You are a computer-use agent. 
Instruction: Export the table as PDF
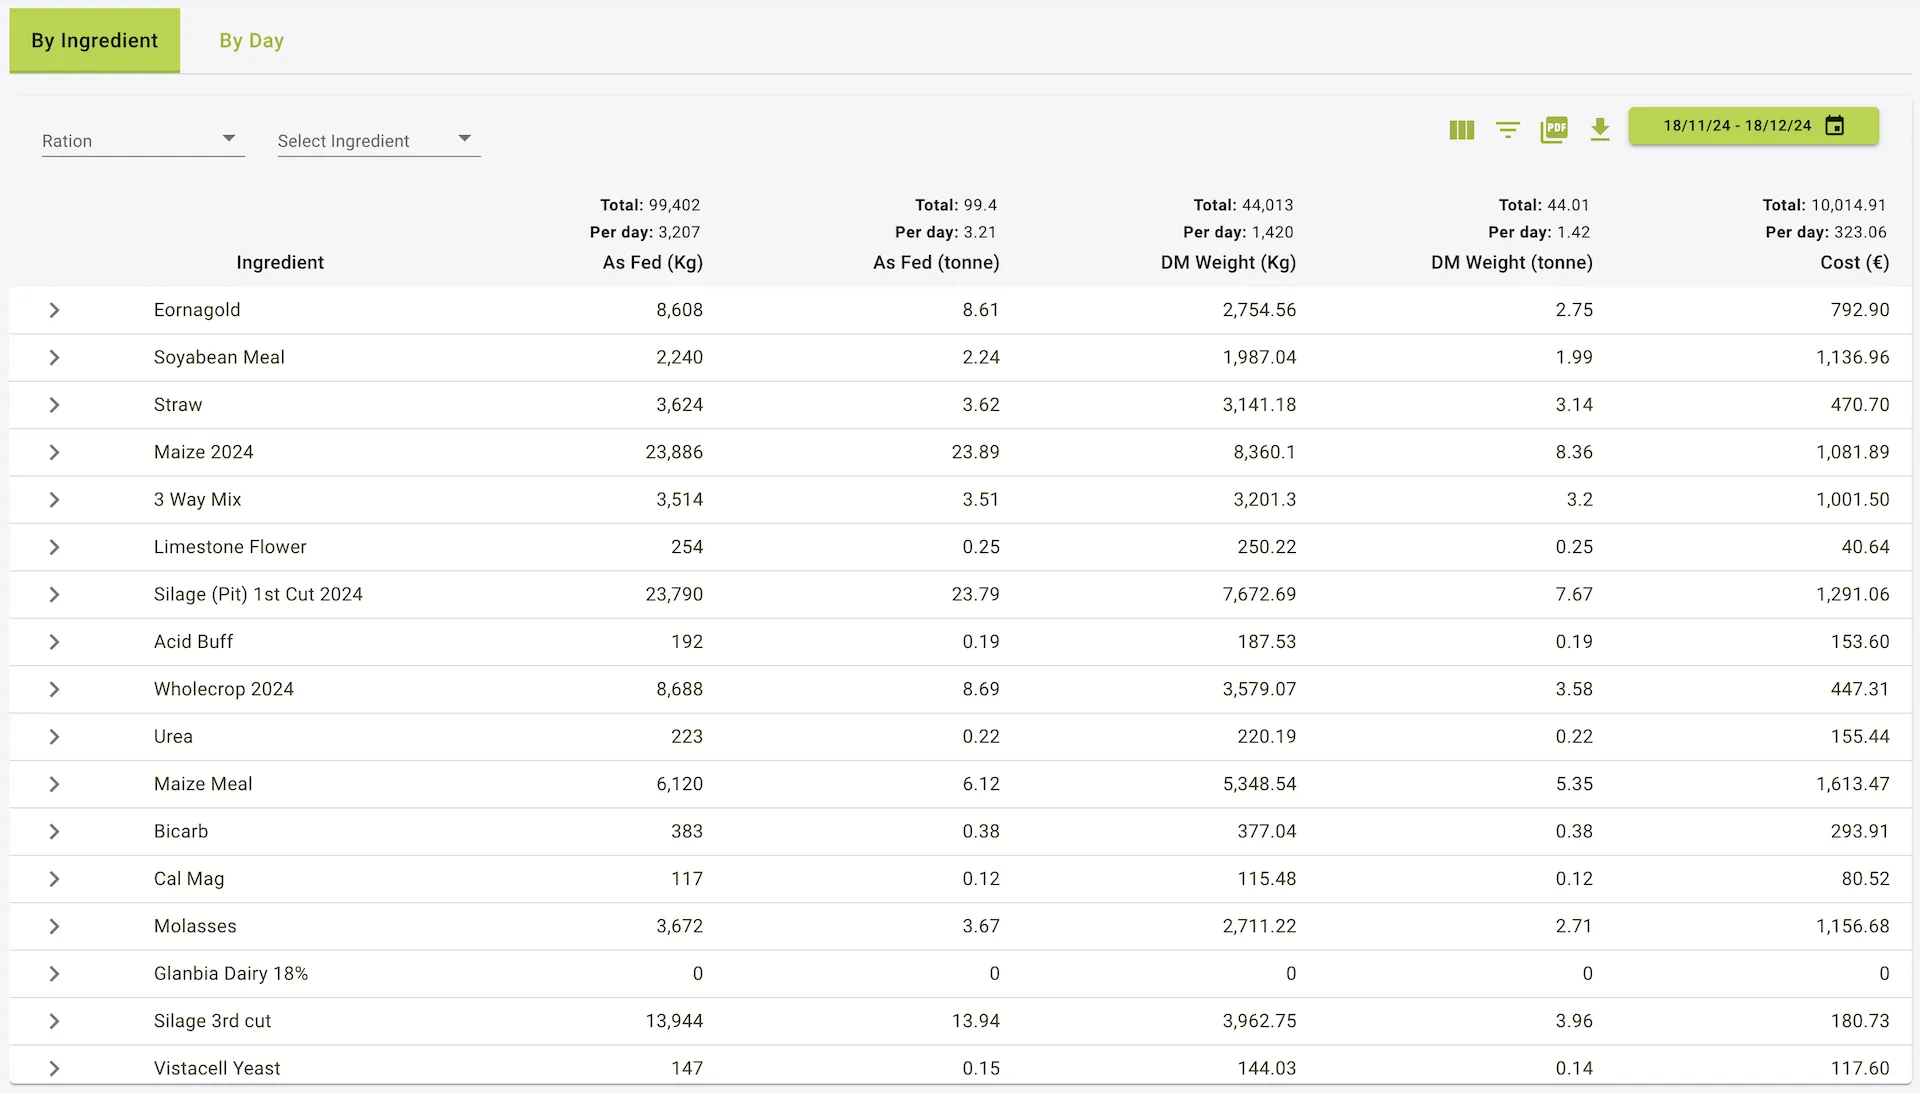[1554, 130]
